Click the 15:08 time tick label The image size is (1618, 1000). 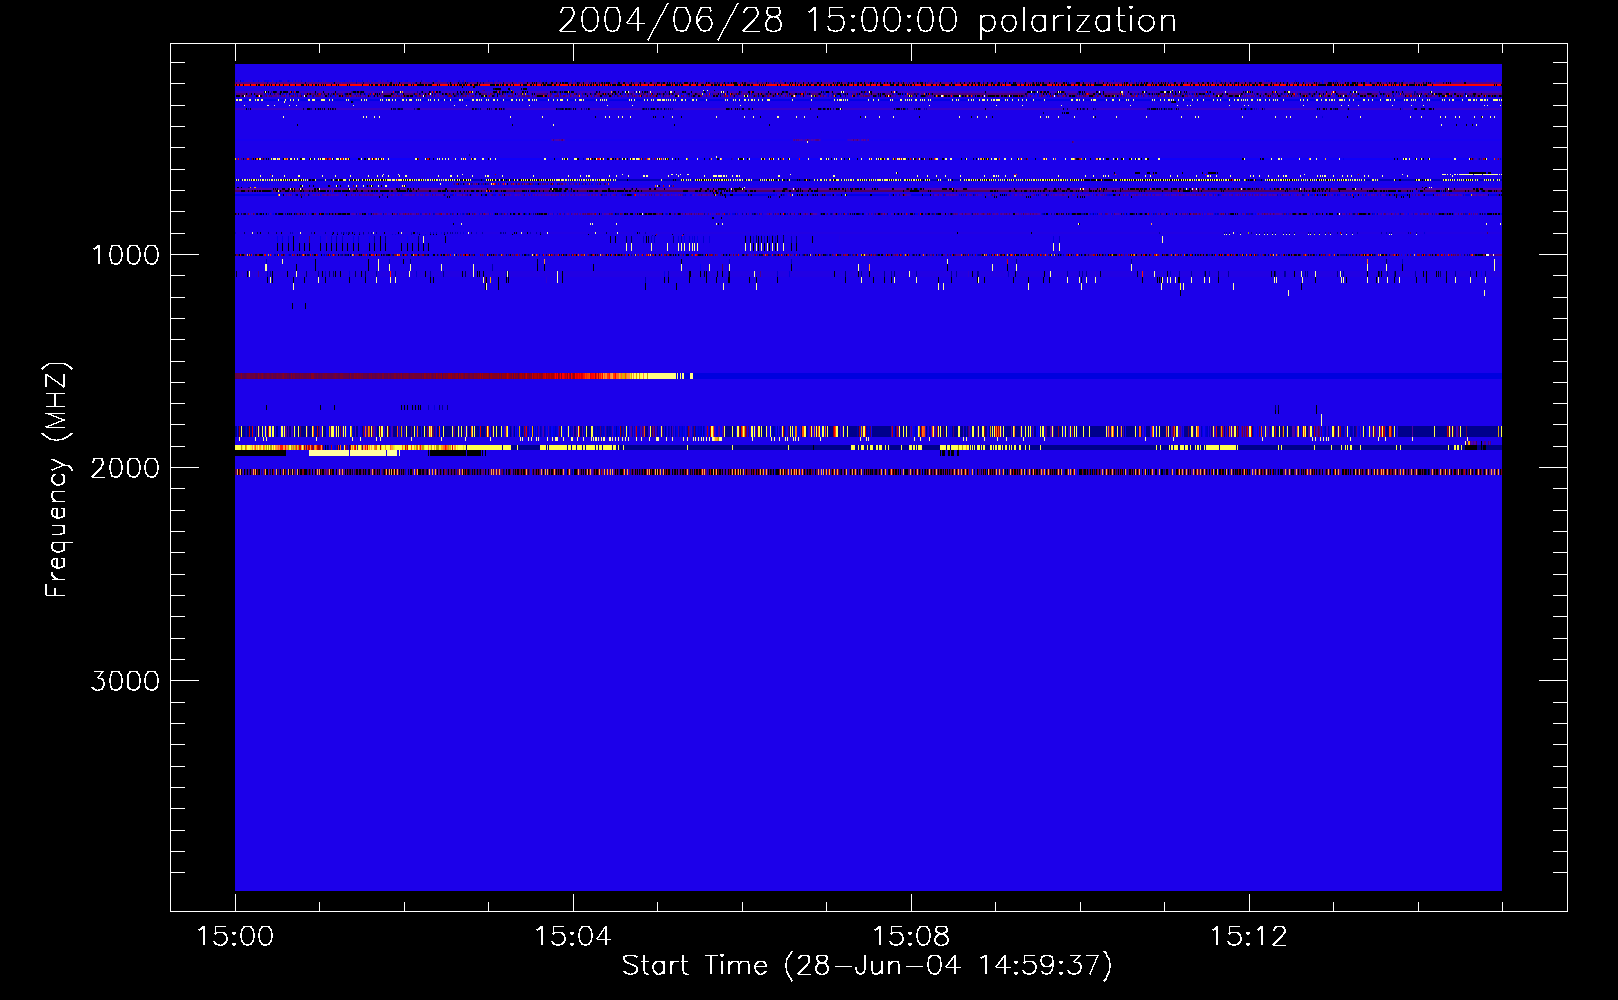pyautogui.click(x=911, y=937)
